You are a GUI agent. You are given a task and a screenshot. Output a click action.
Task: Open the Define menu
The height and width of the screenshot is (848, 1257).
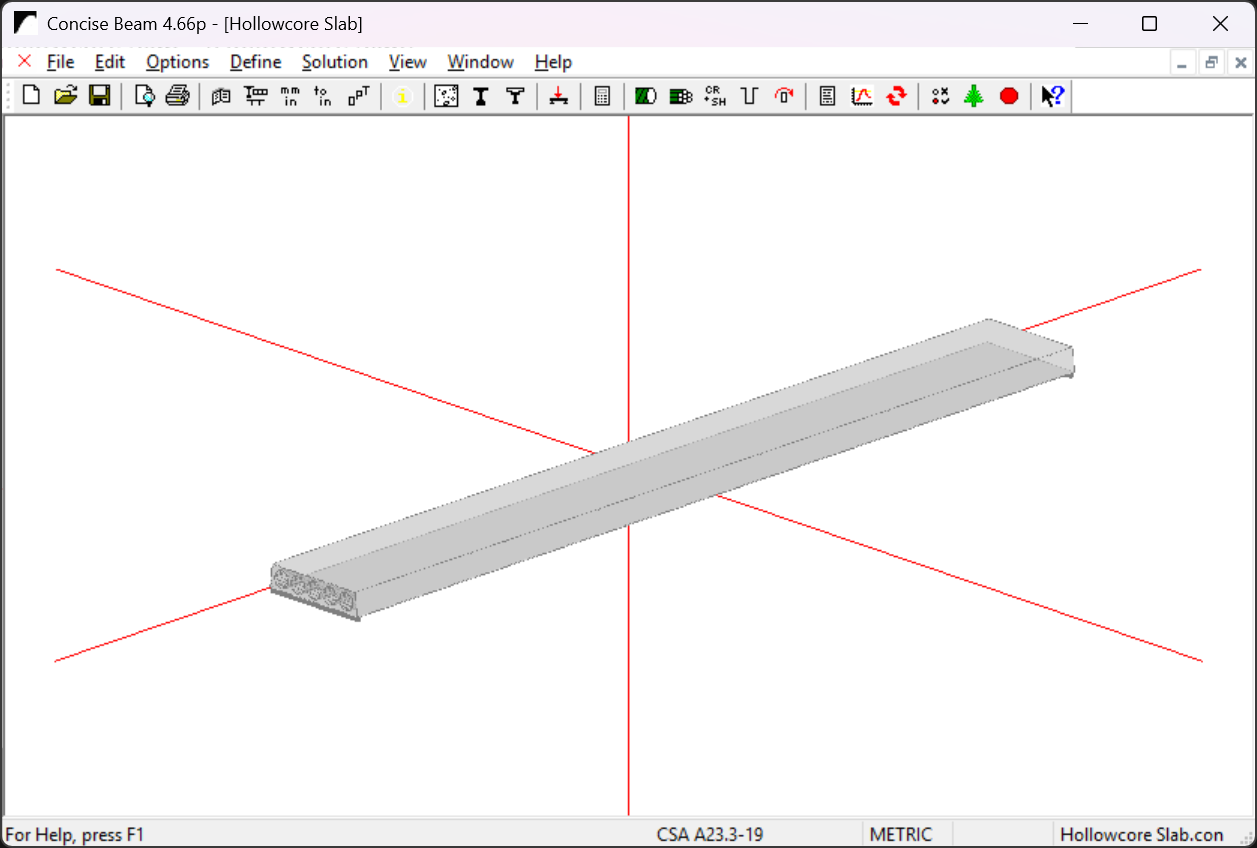click(x=255, y=62)
